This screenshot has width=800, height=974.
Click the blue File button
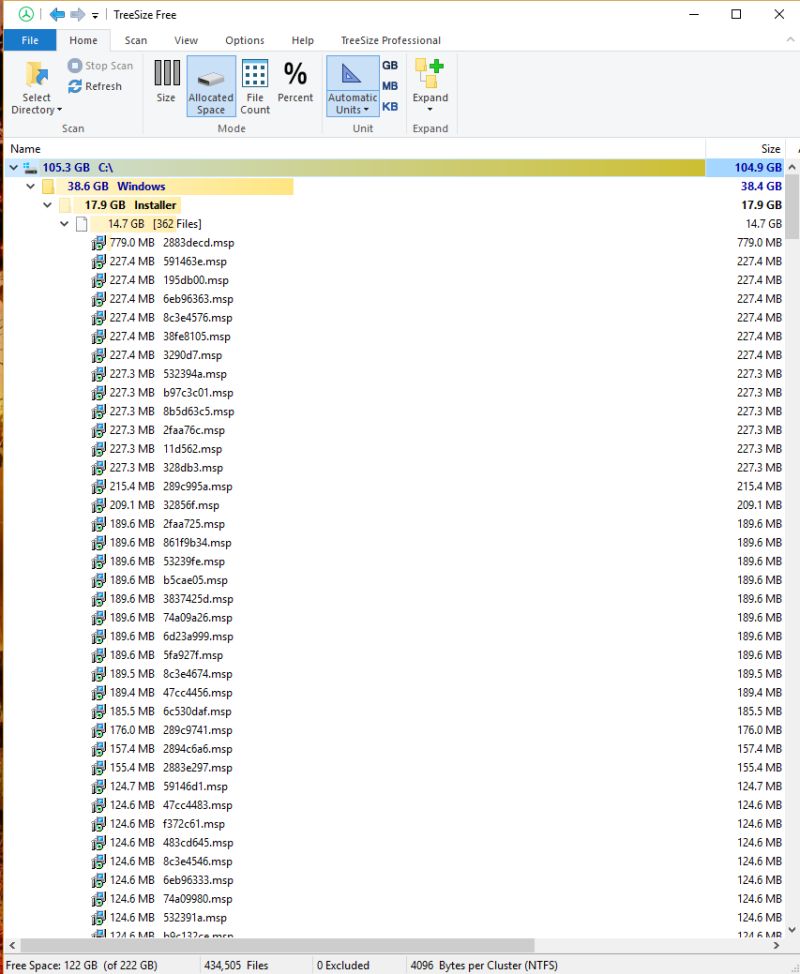click(30, 40)
